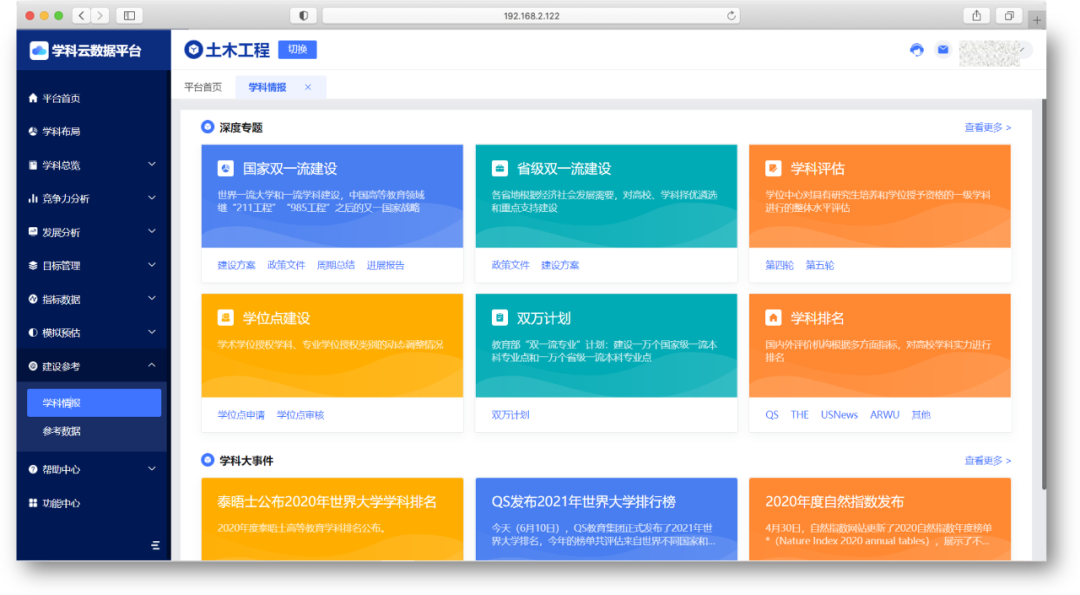Open 功能中心 from the sidebar icon
The height and width of the screenshot is (595, 1080).
tap(35, 501)
